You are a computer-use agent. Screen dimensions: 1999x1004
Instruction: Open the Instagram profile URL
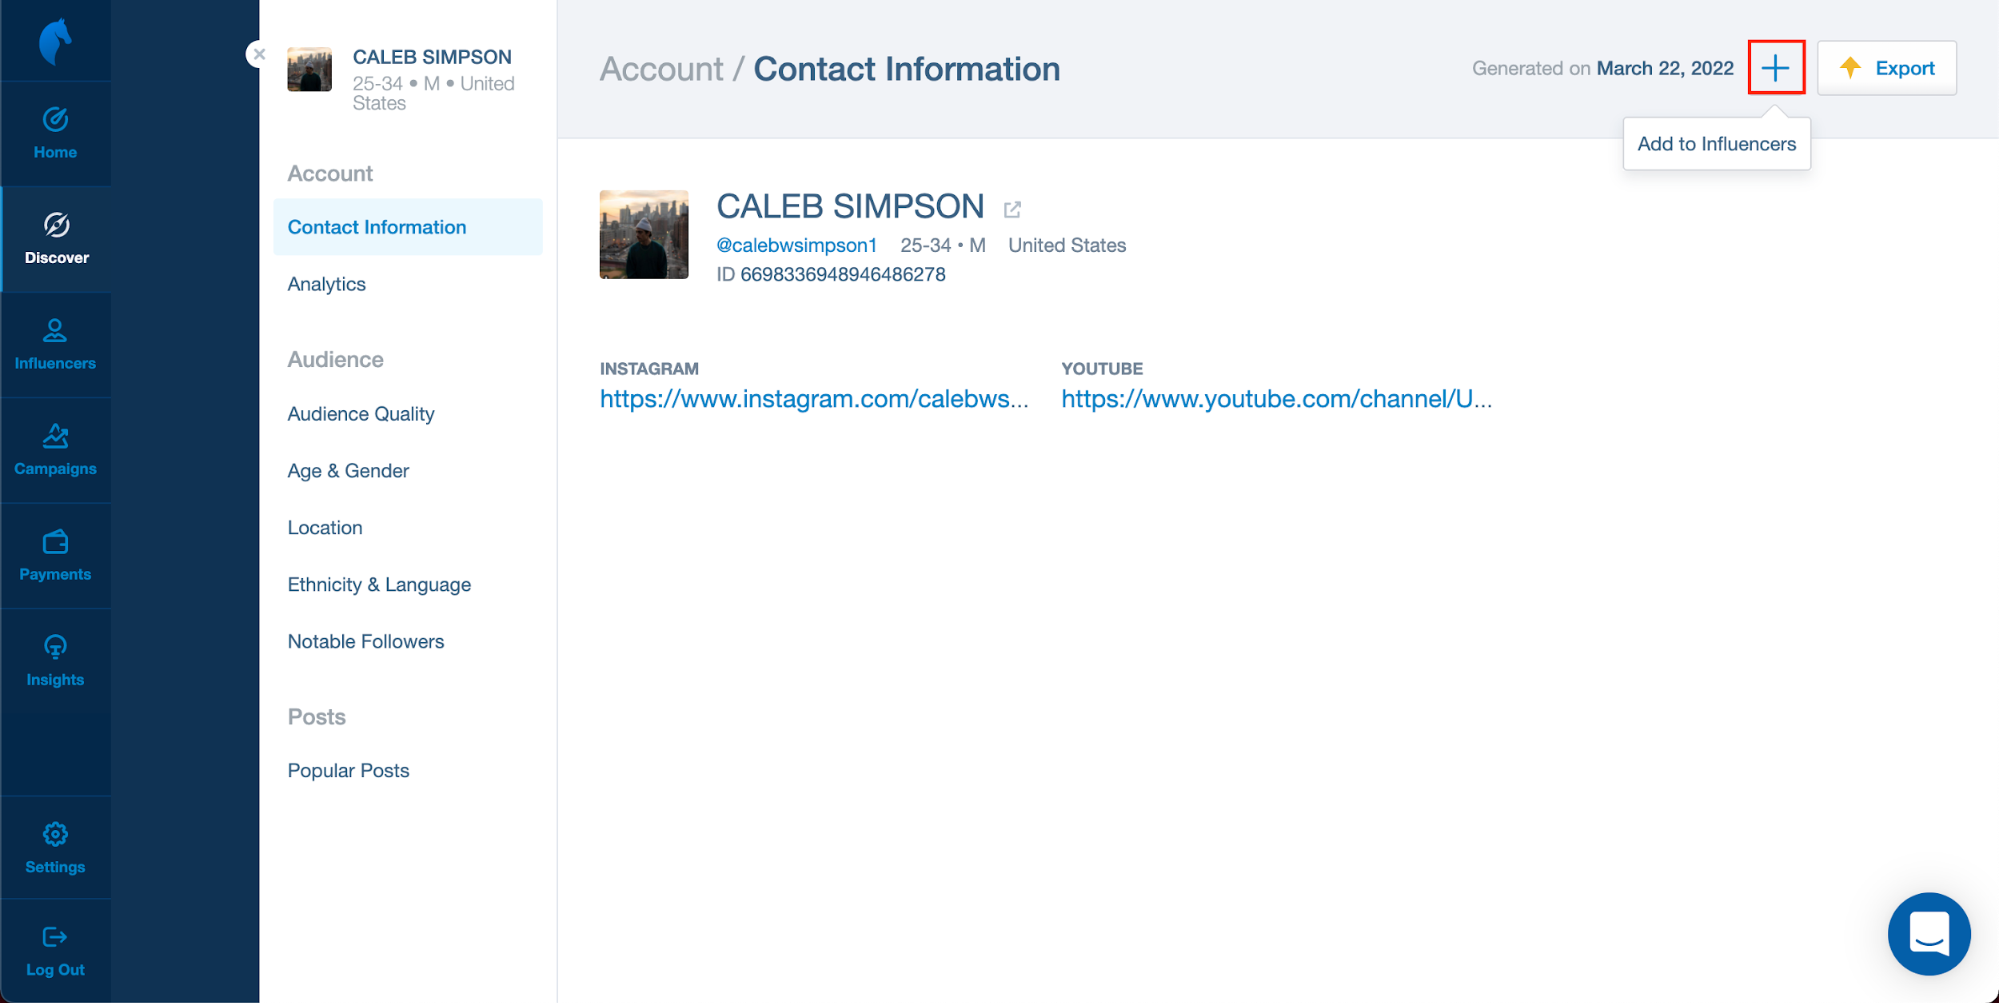[x=814, y=399]
